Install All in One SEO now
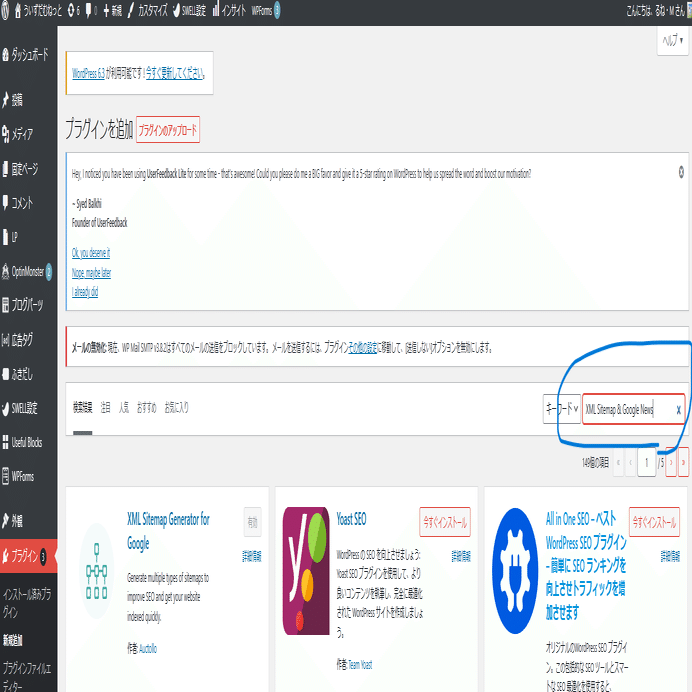This screenshot has width=692, height=692. tap(654, 522)
